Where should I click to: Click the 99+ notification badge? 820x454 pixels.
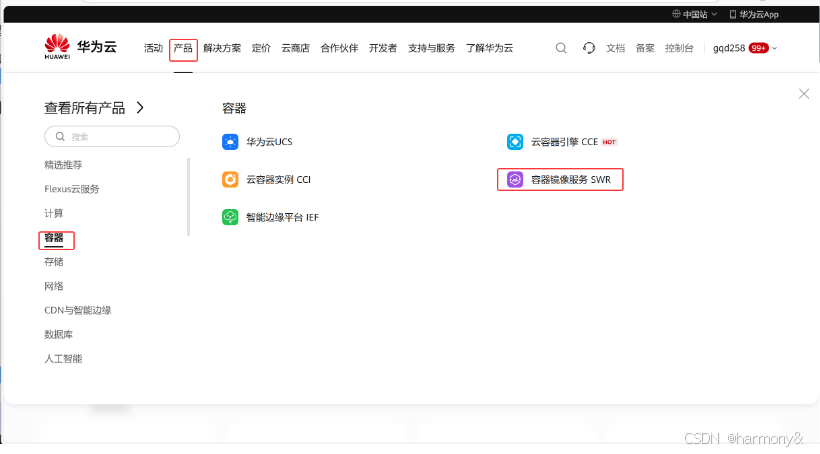click(758, 48)
